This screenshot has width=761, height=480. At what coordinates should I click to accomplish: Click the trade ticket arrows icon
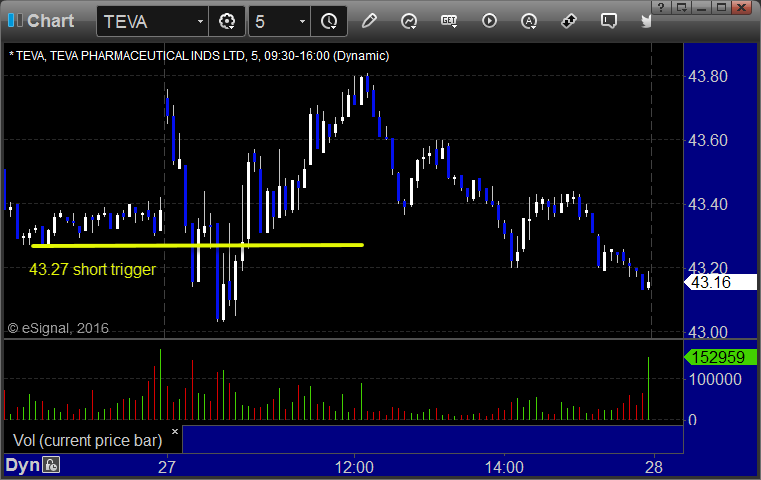point(568,21)
